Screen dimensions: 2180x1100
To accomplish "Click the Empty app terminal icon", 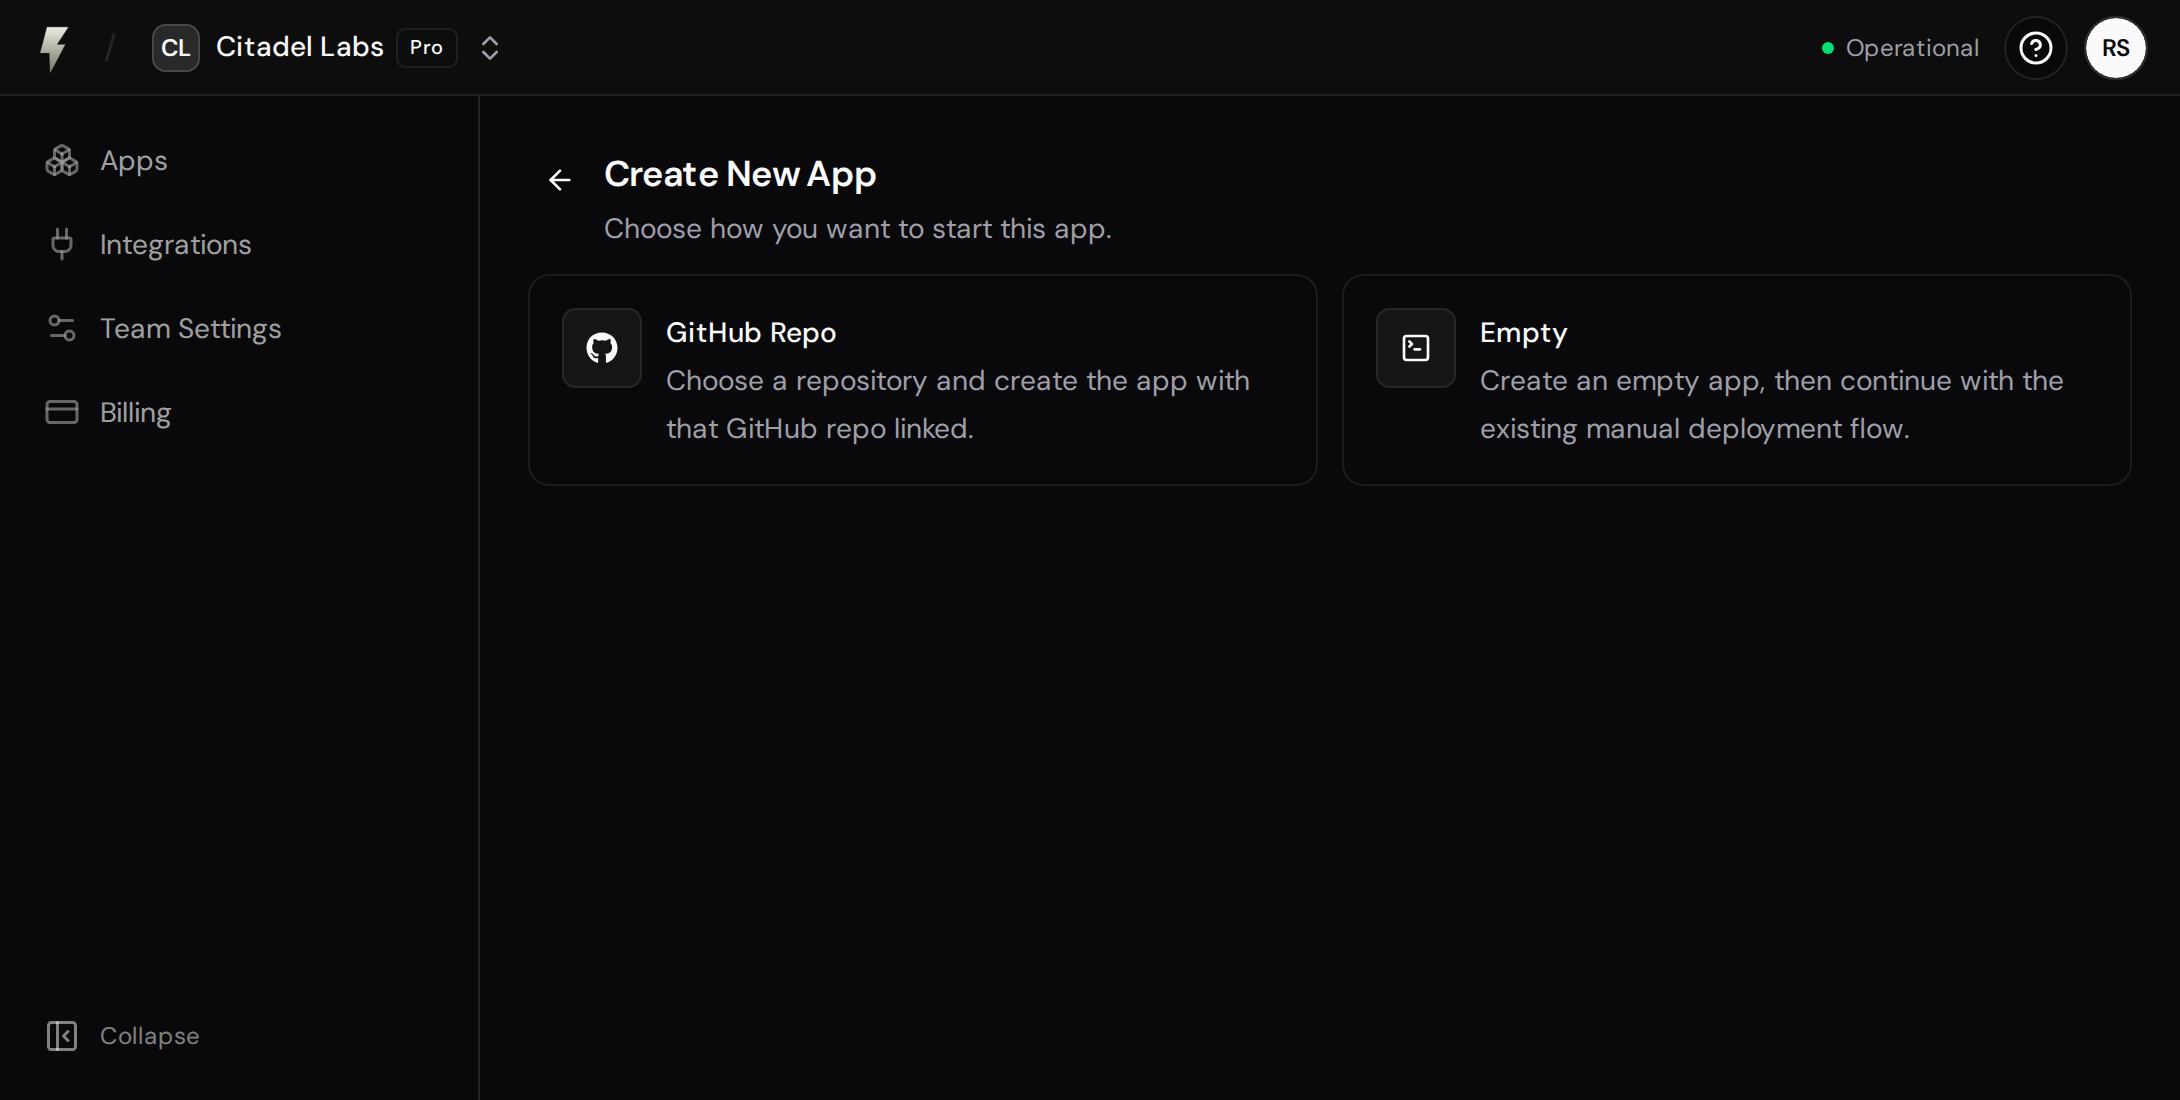I will coord(1416,348).
